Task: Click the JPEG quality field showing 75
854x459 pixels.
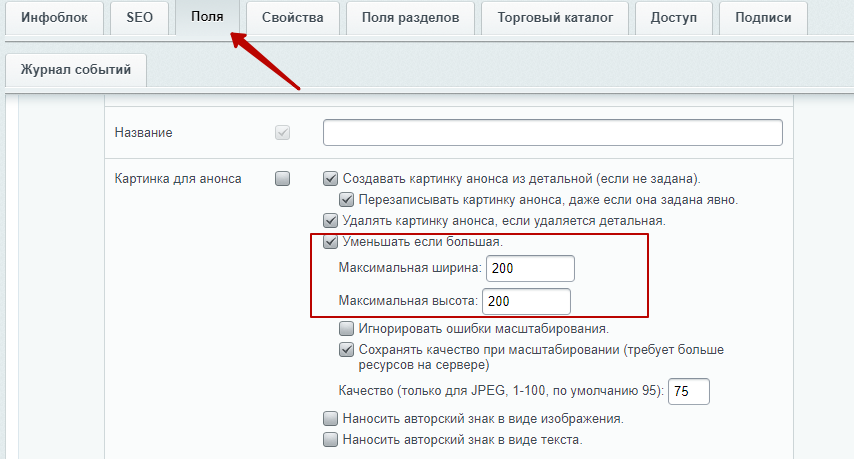Action: click(x=688, y=391)
